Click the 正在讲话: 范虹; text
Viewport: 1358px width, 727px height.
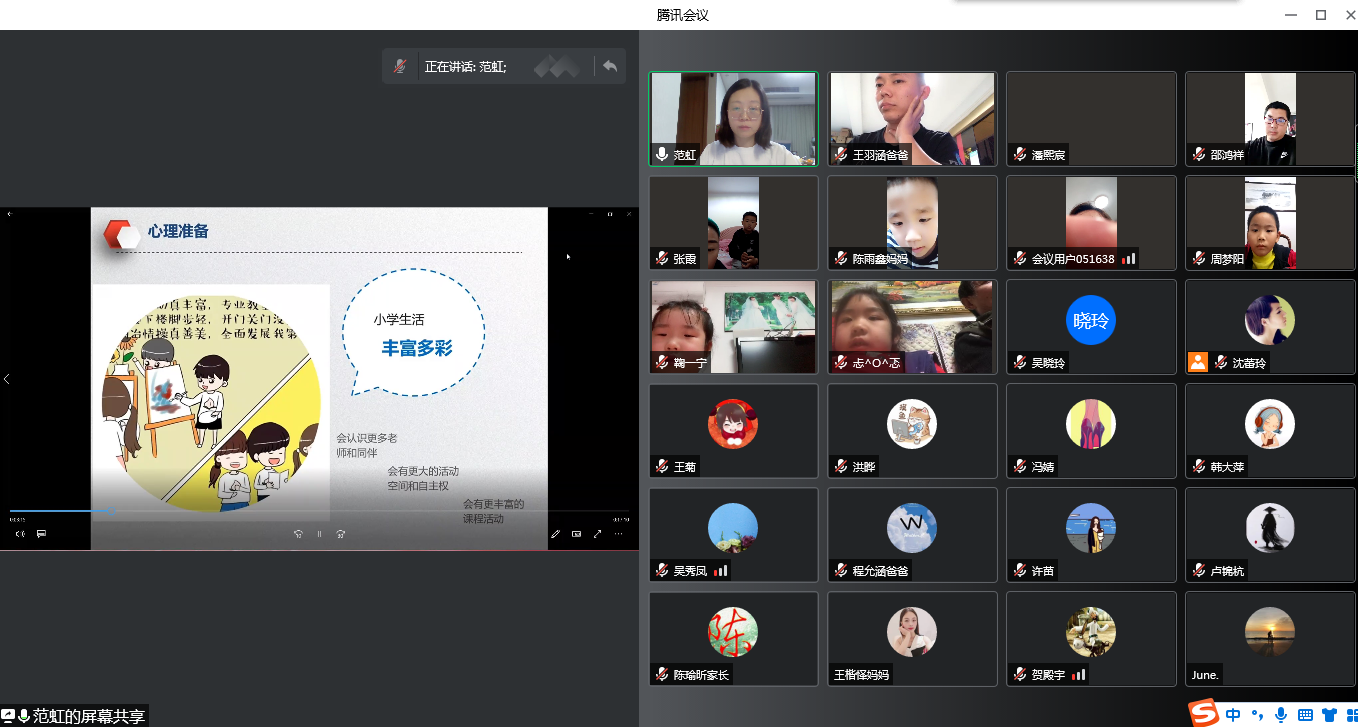466,67
